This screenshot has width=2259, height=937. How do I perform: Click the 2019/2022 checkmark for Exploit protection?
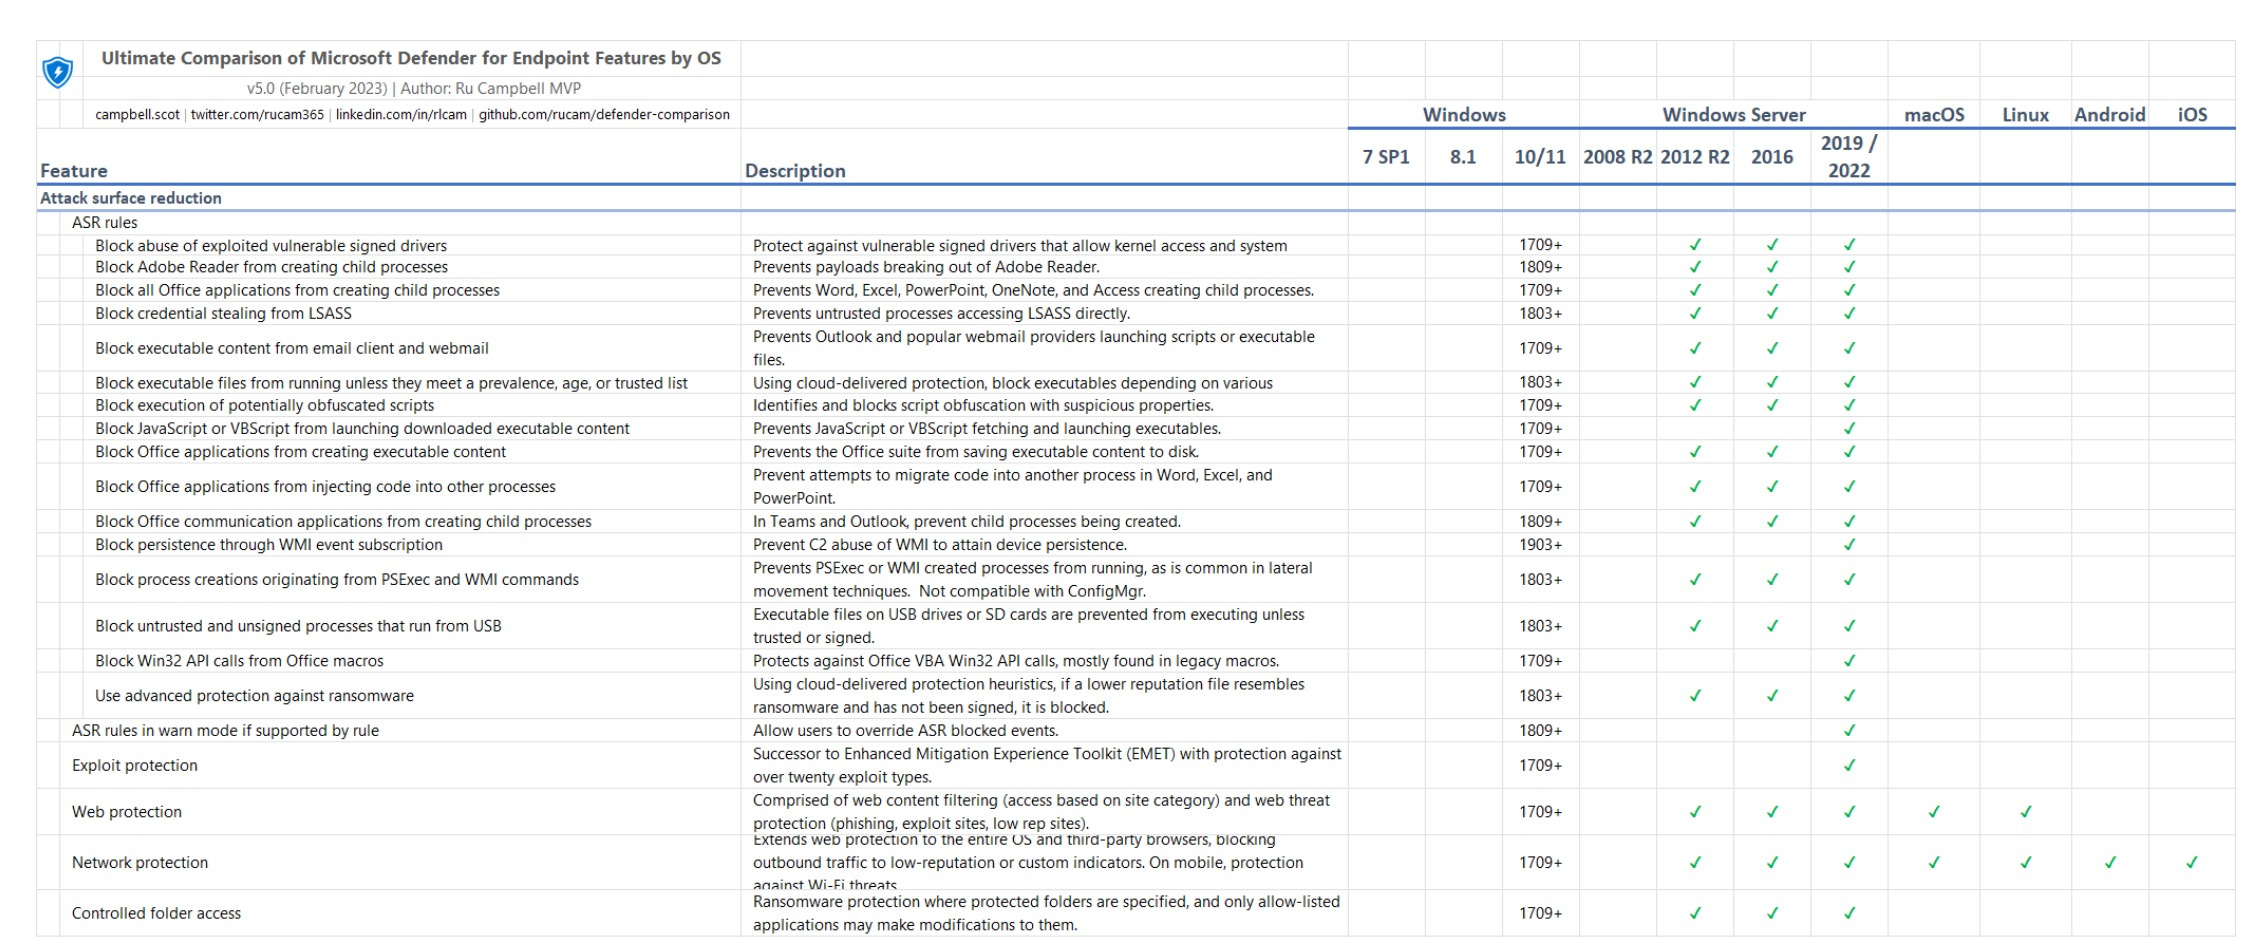(1849, 766)
